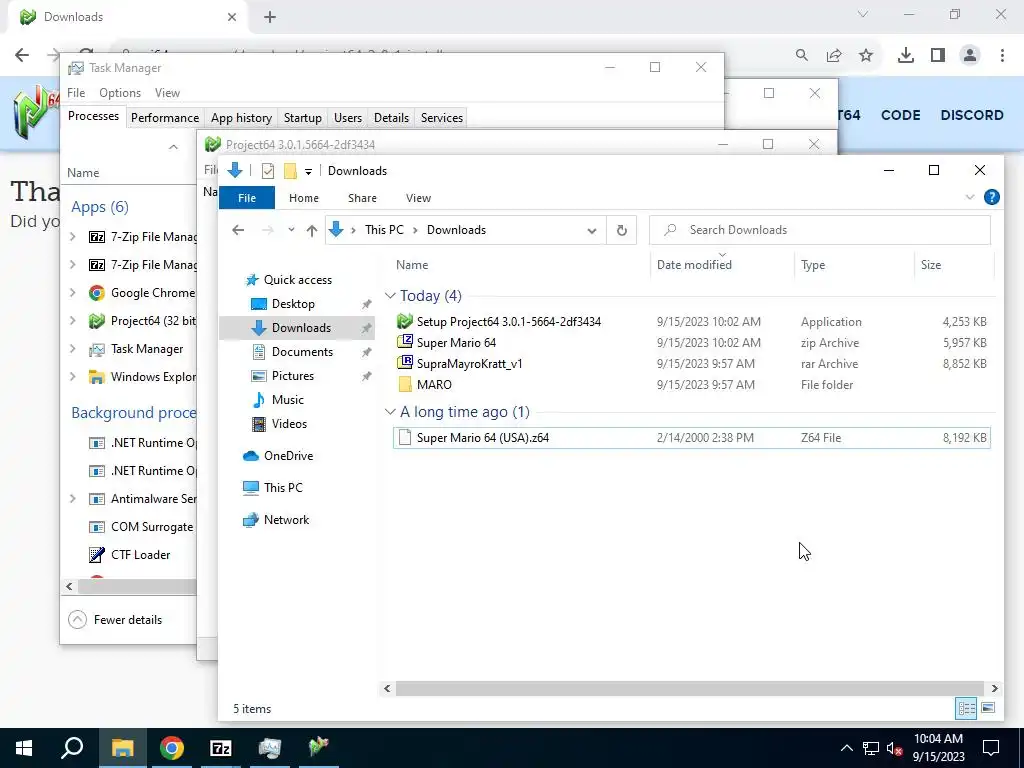Open the File tab in Explorer

247,198
